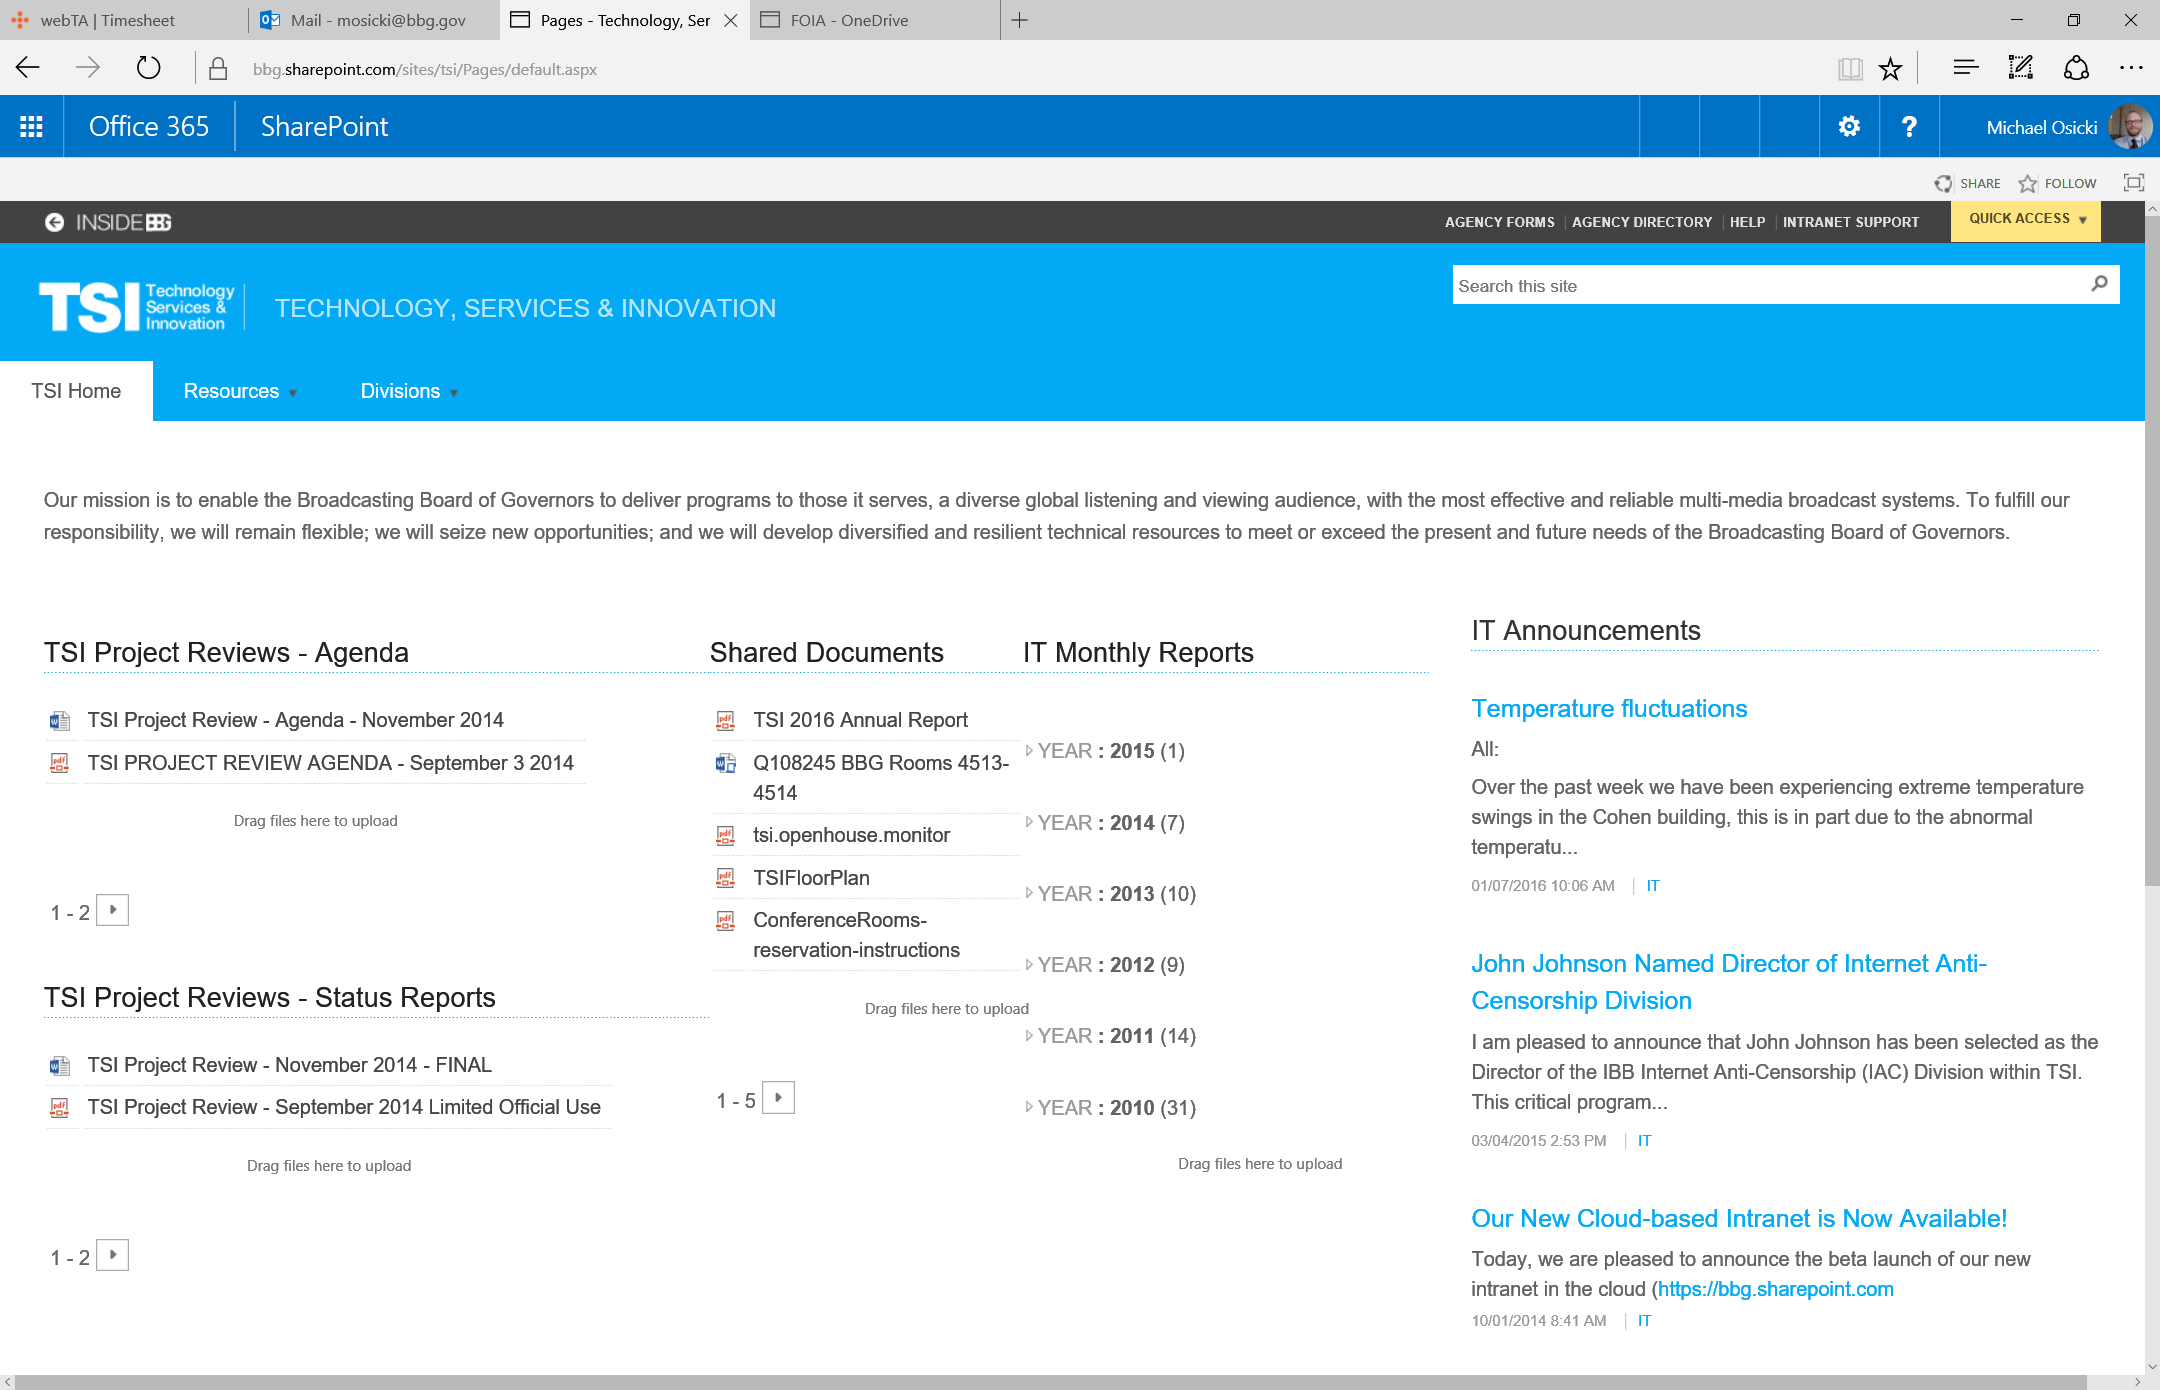Click the Make a Web Note icon
This screenshot has height=1390, width=2160.
point(2020,68)
